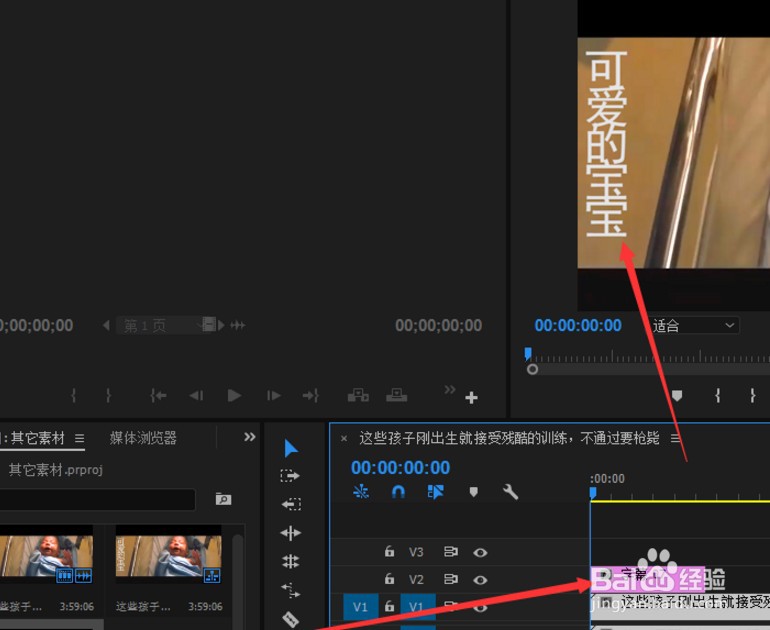
Task: Click the project search field
Action: pyautogui.click(x=97, y=499)
